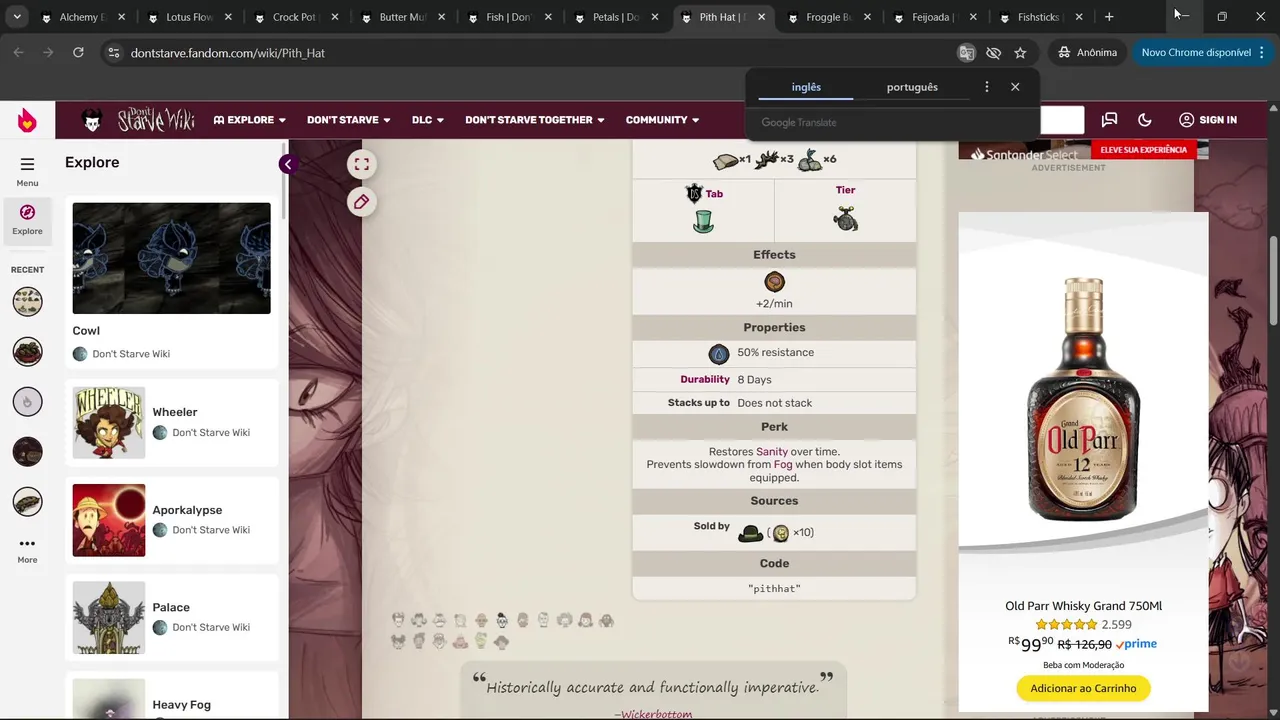Open the Aporkalypse article link
This screenshot has height=720, width=1280.
(x=187, y=510)
